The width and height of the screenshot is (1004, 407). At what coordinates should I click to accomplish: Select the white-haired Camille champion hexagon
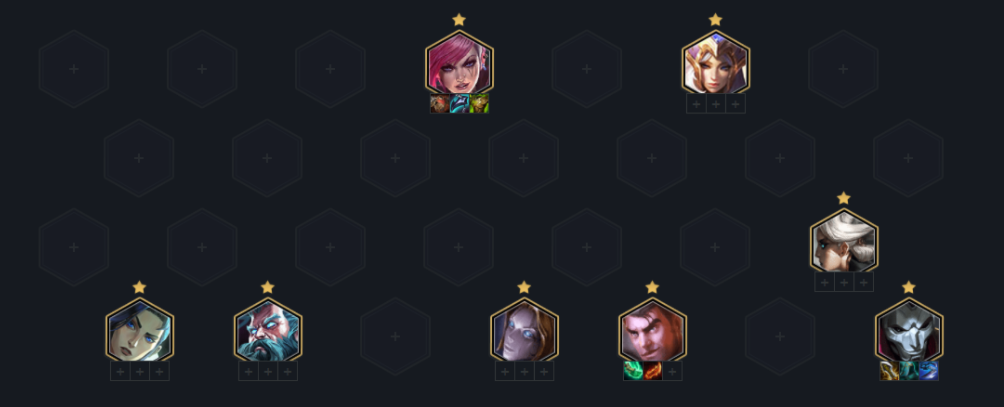click(x=844, y=243)
